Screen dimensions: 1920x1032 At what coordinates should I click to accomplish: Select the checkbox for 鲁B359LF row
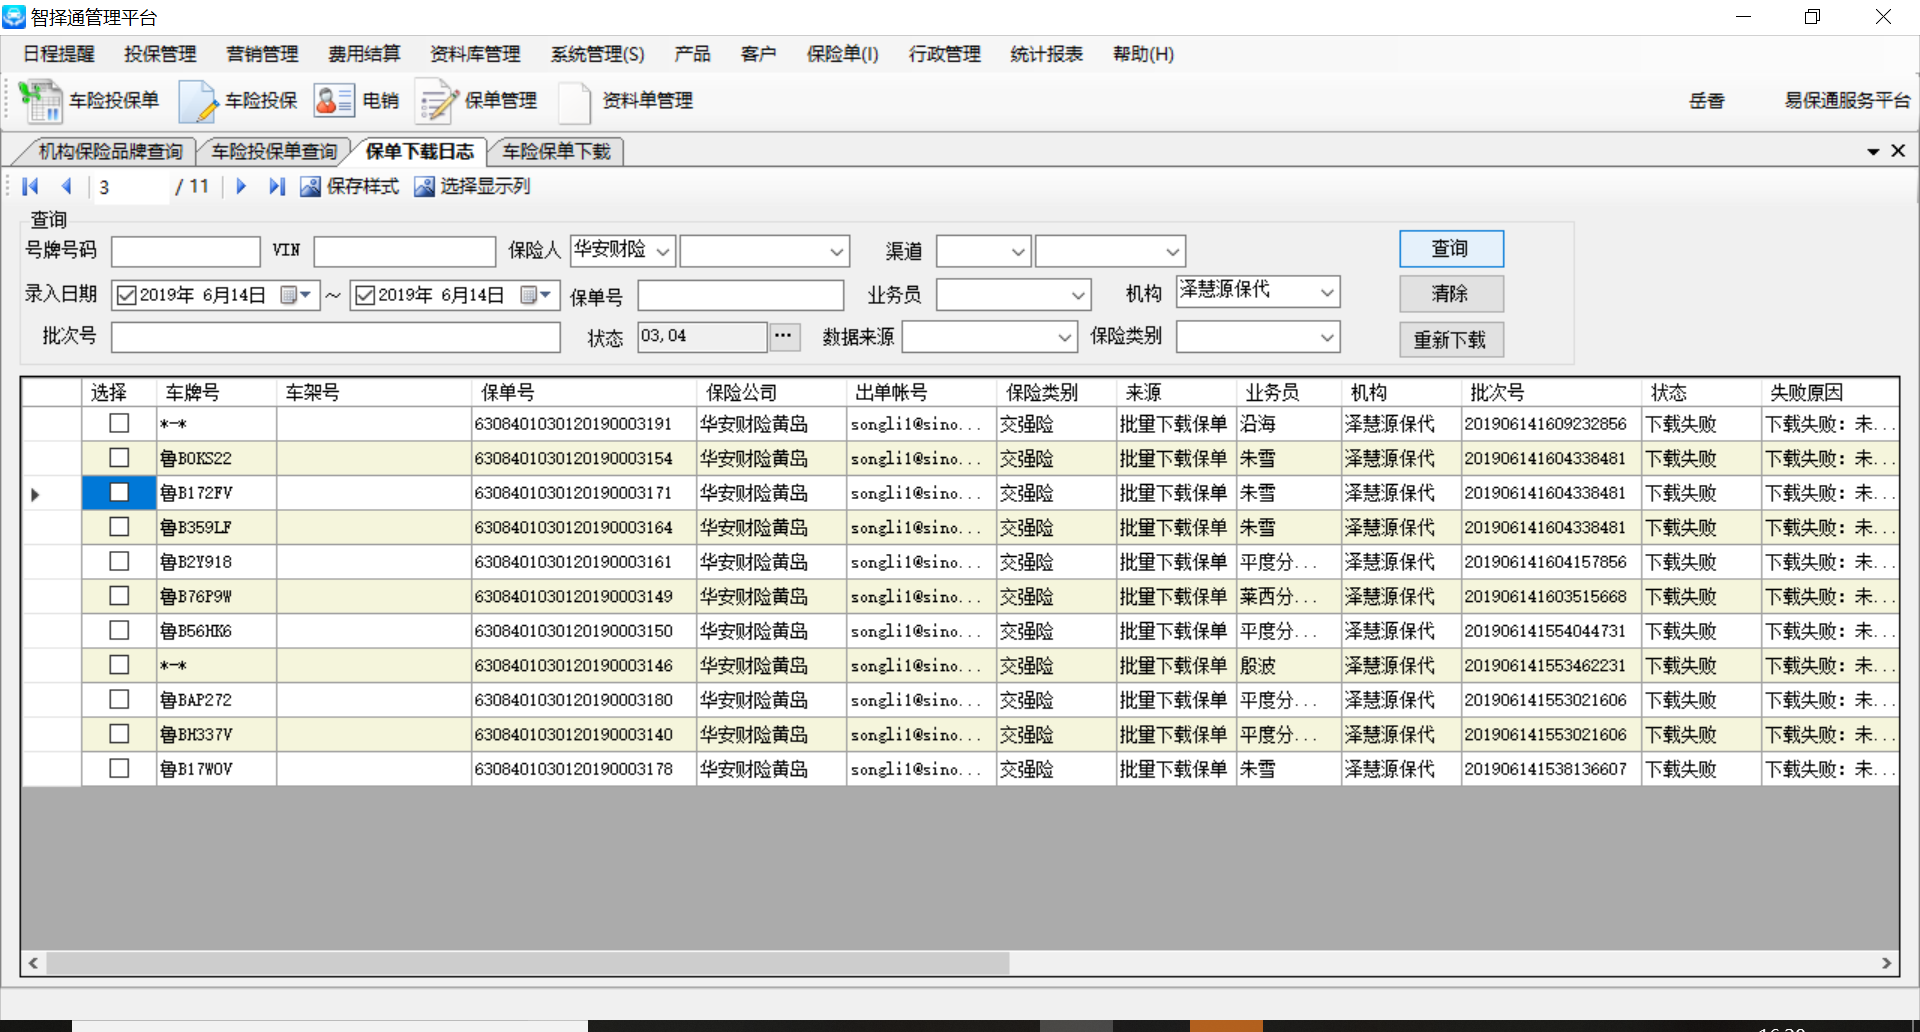tap(119, 527)
